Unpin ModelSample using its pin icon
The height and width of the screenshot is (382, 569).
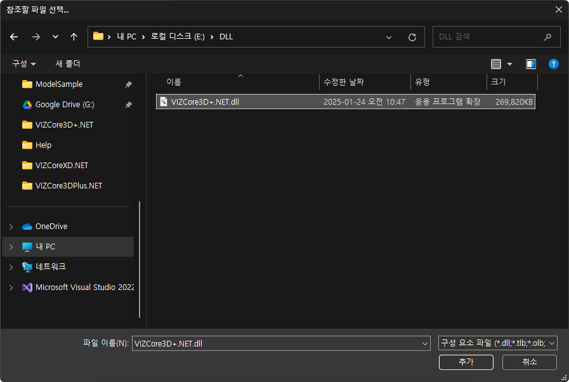(128, 84)
